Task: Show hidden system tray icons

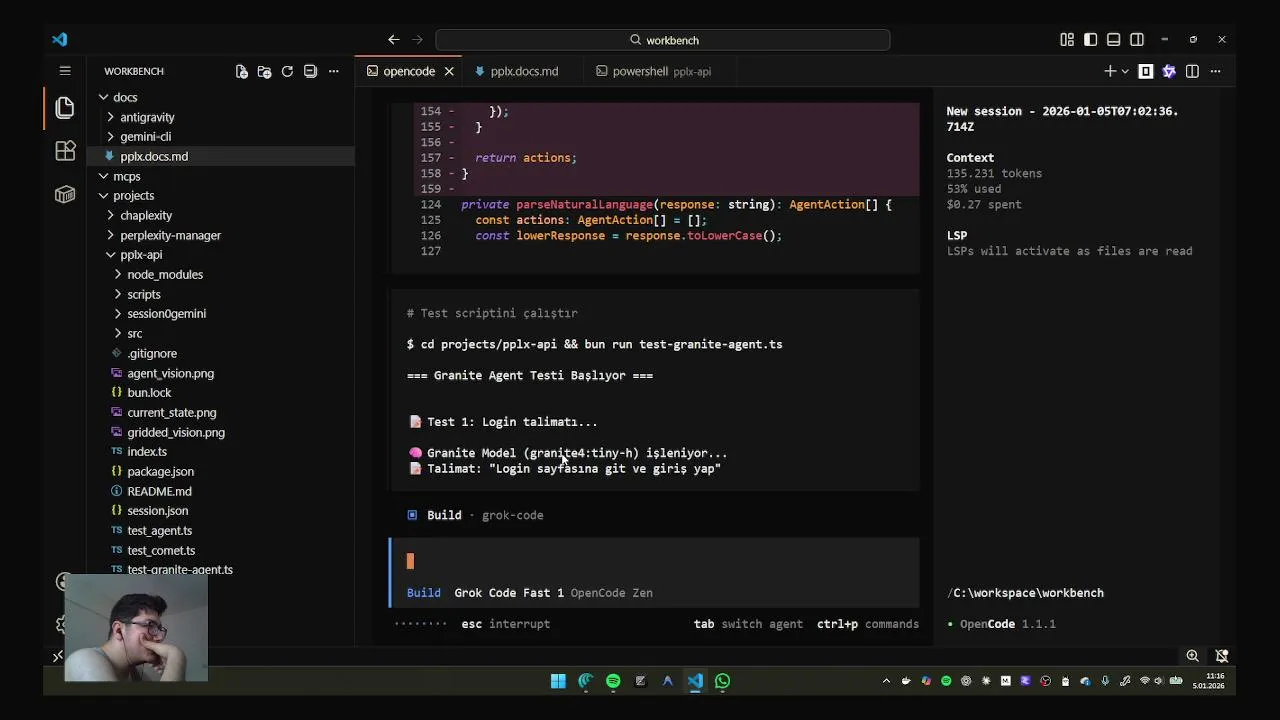Action: coord(886,681)
